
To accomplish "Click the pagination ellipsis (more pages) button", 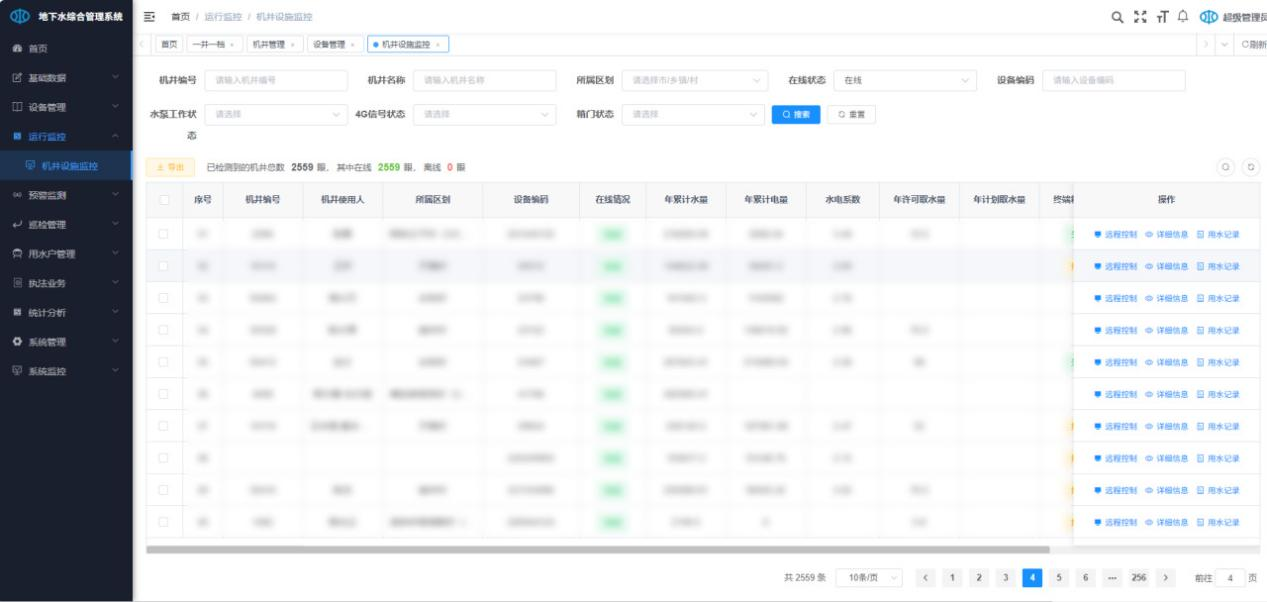I will [1112, 578].
